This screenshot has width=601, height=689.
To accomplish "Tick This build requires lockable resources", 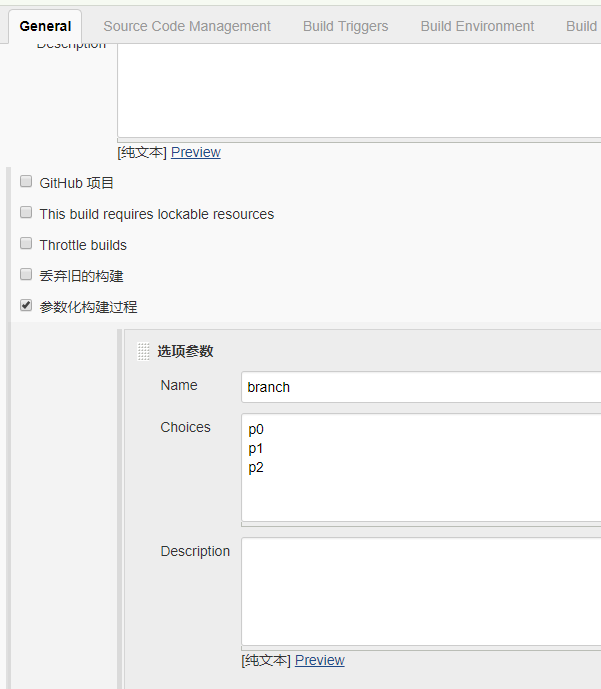I will point(26,213).
